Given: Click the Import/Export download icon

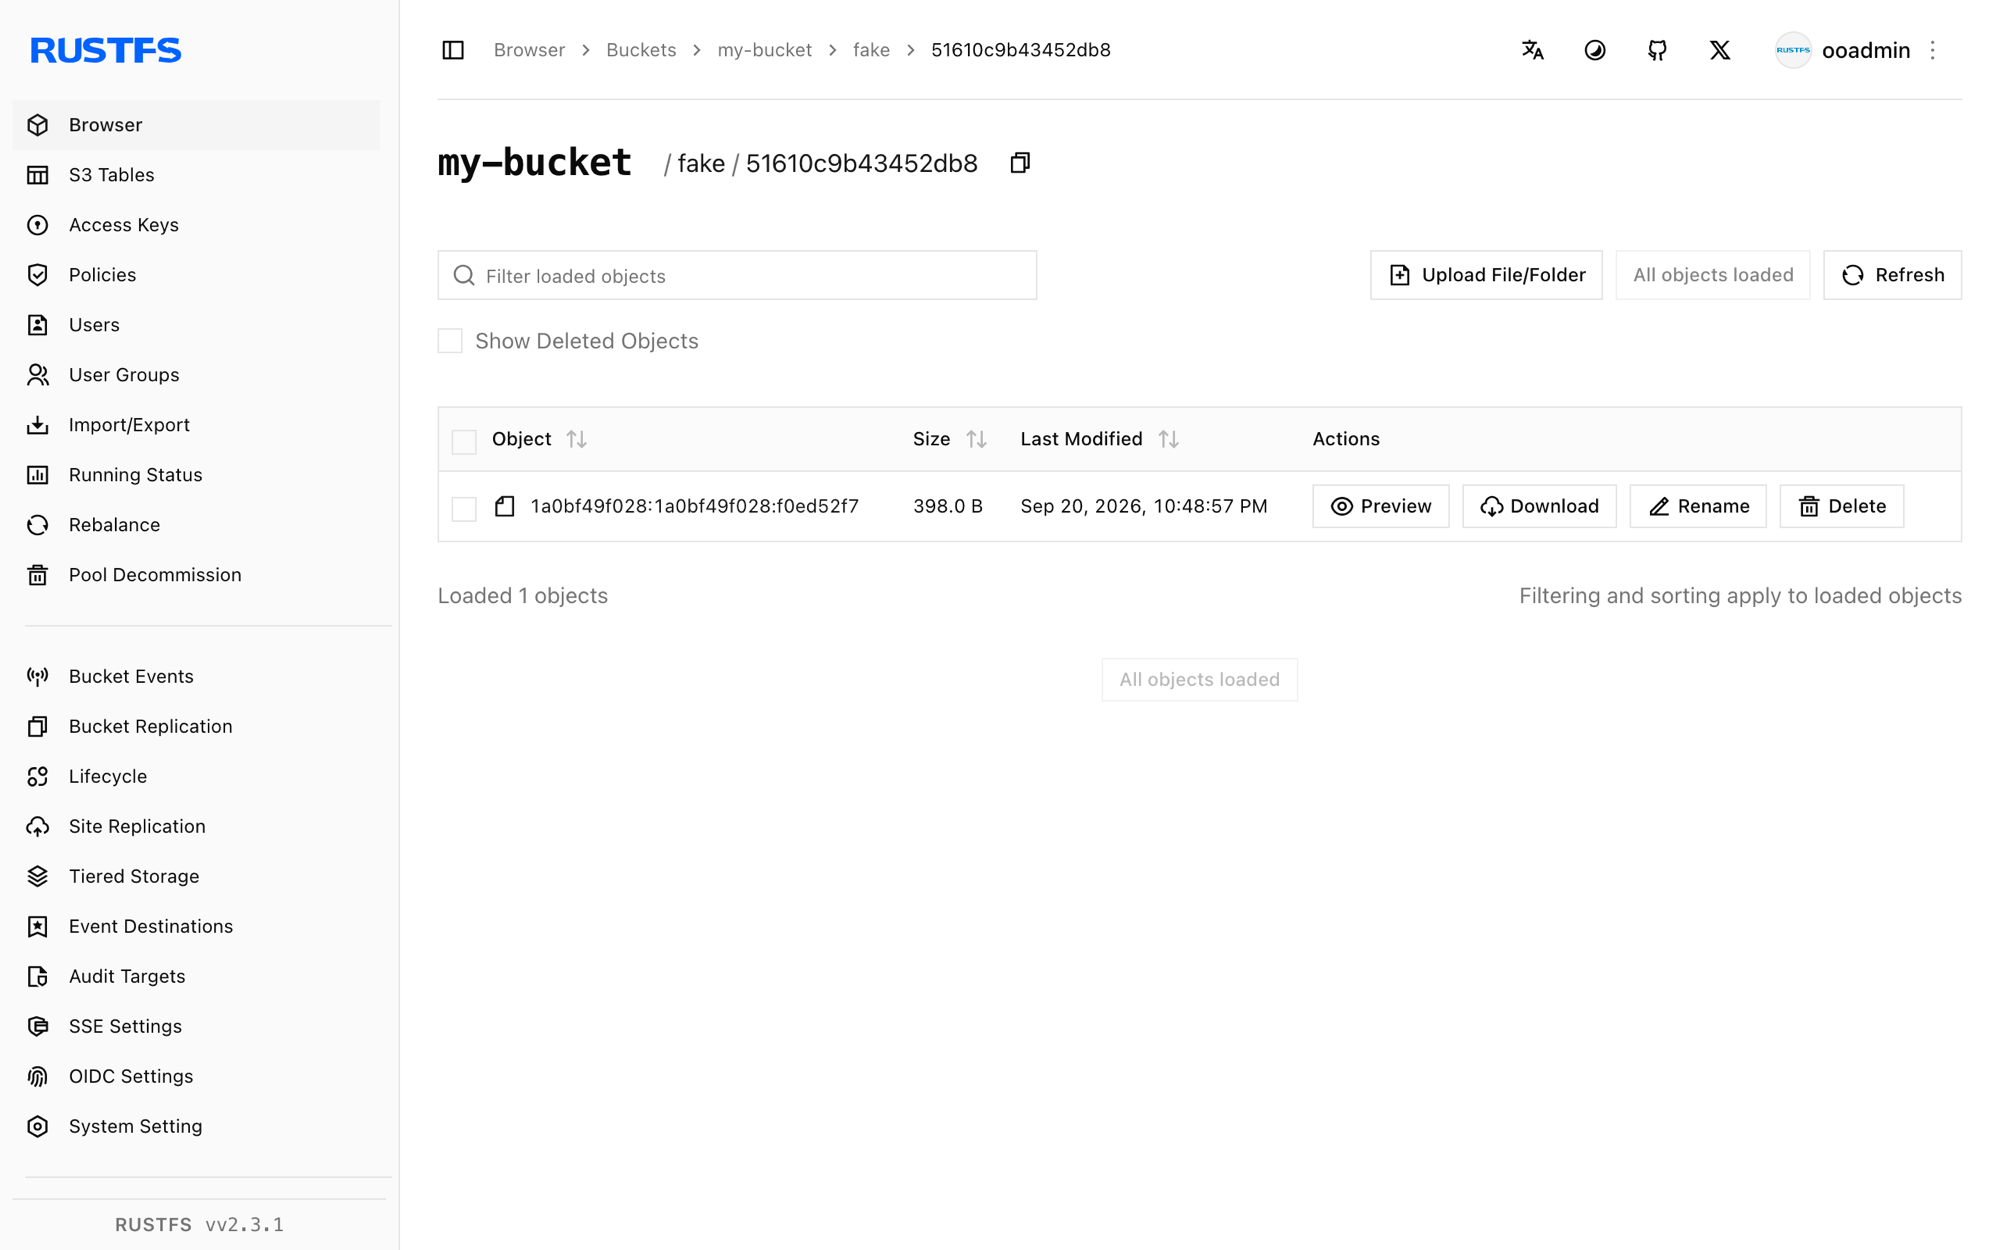Looking at the screenshot, I should (x=38, y=425).
